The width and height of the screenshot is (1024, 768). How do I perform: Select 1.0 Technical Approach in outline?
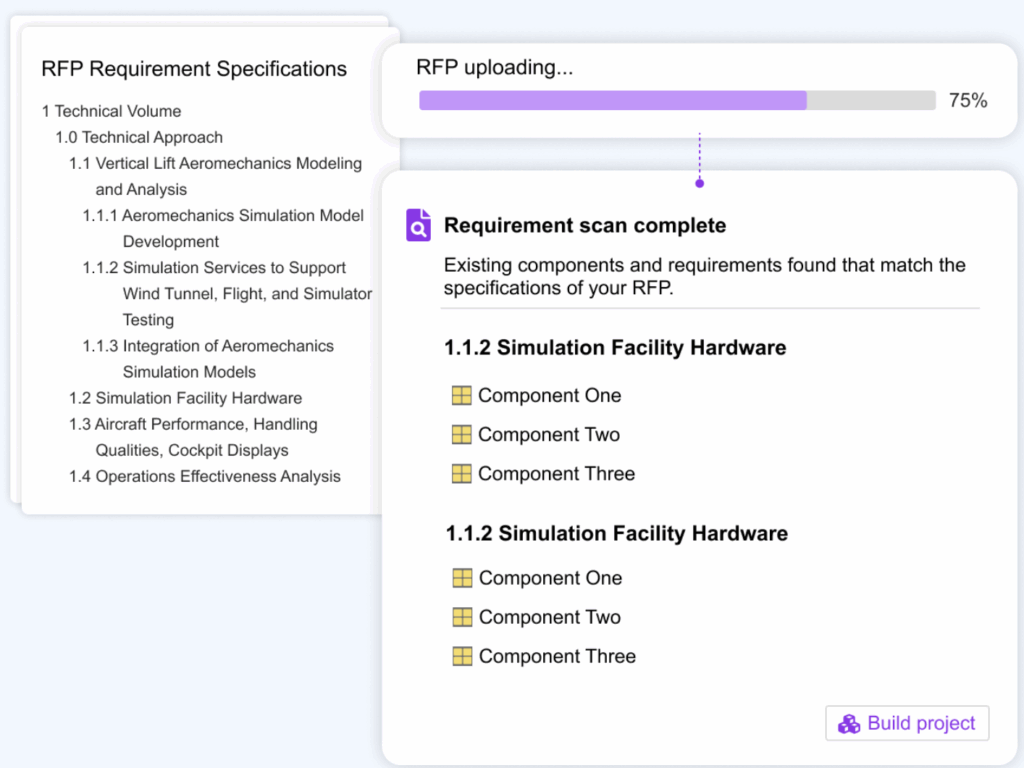coord(139,137)
